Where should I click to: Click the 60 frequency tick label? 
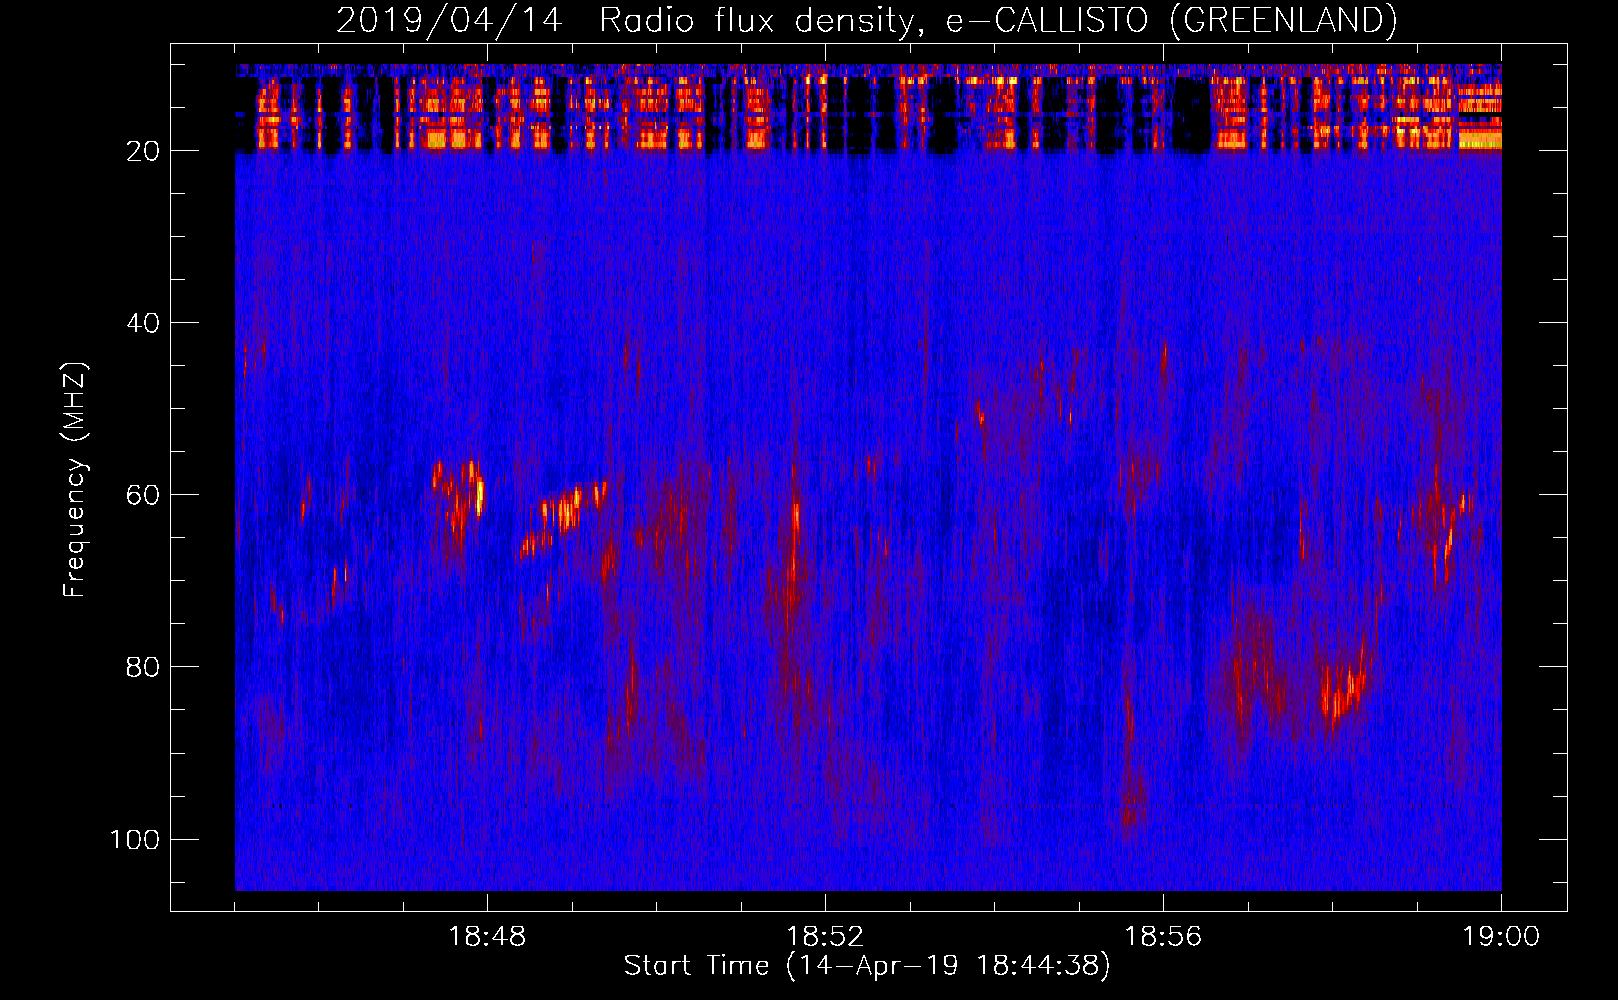click(143, 495)
